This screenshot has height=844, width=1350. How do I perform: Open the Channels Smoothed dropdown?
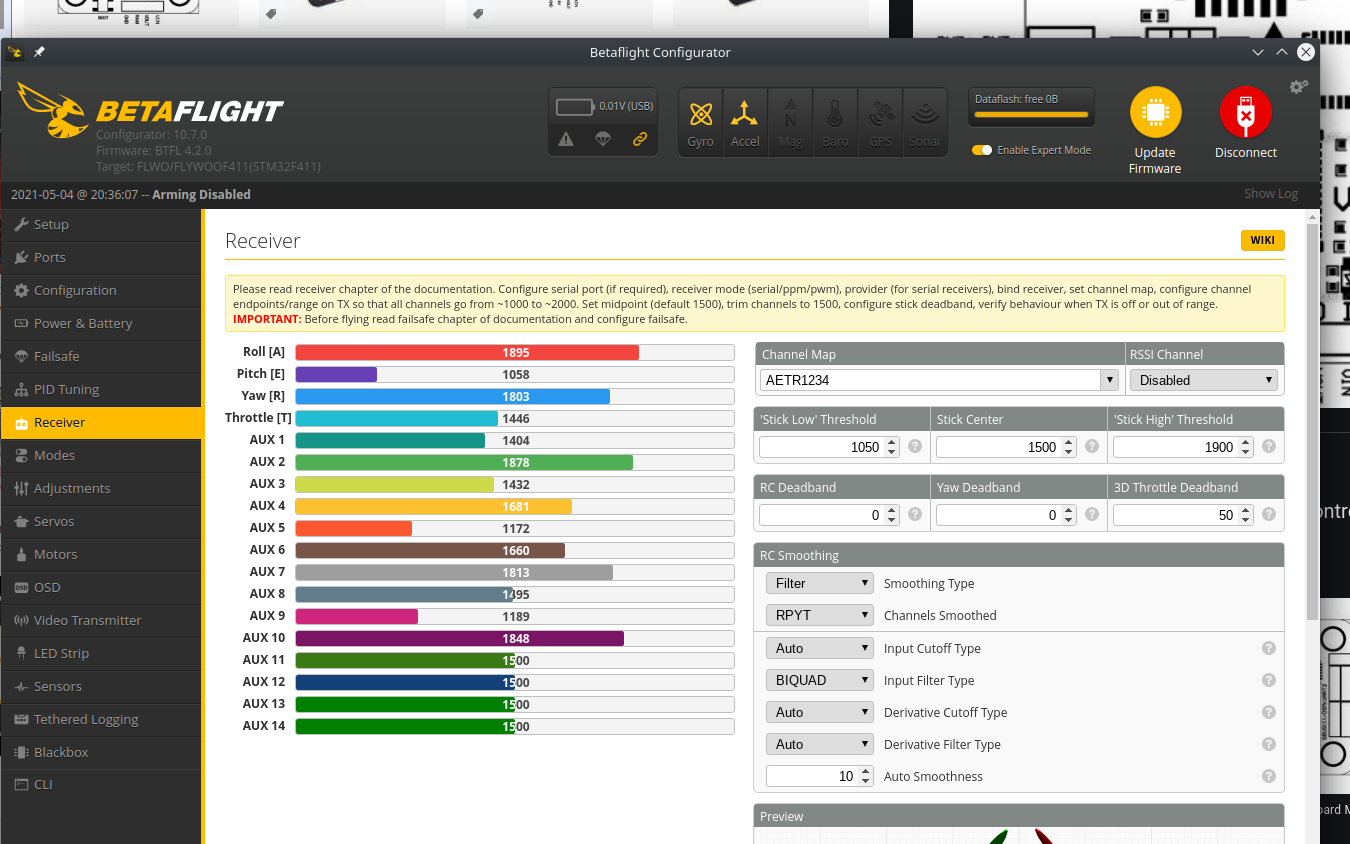[820, 615]
